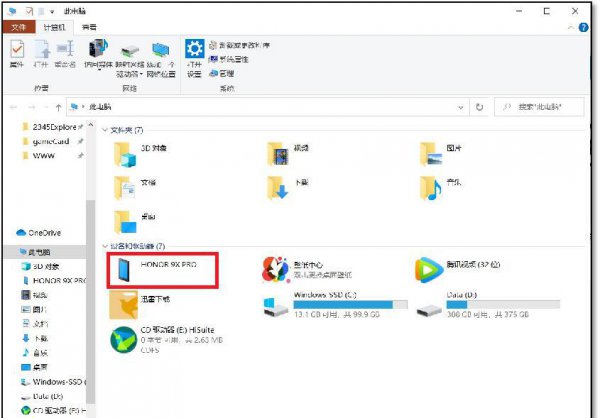
Task: Switch to the File tab
Action: pos(19,26)
